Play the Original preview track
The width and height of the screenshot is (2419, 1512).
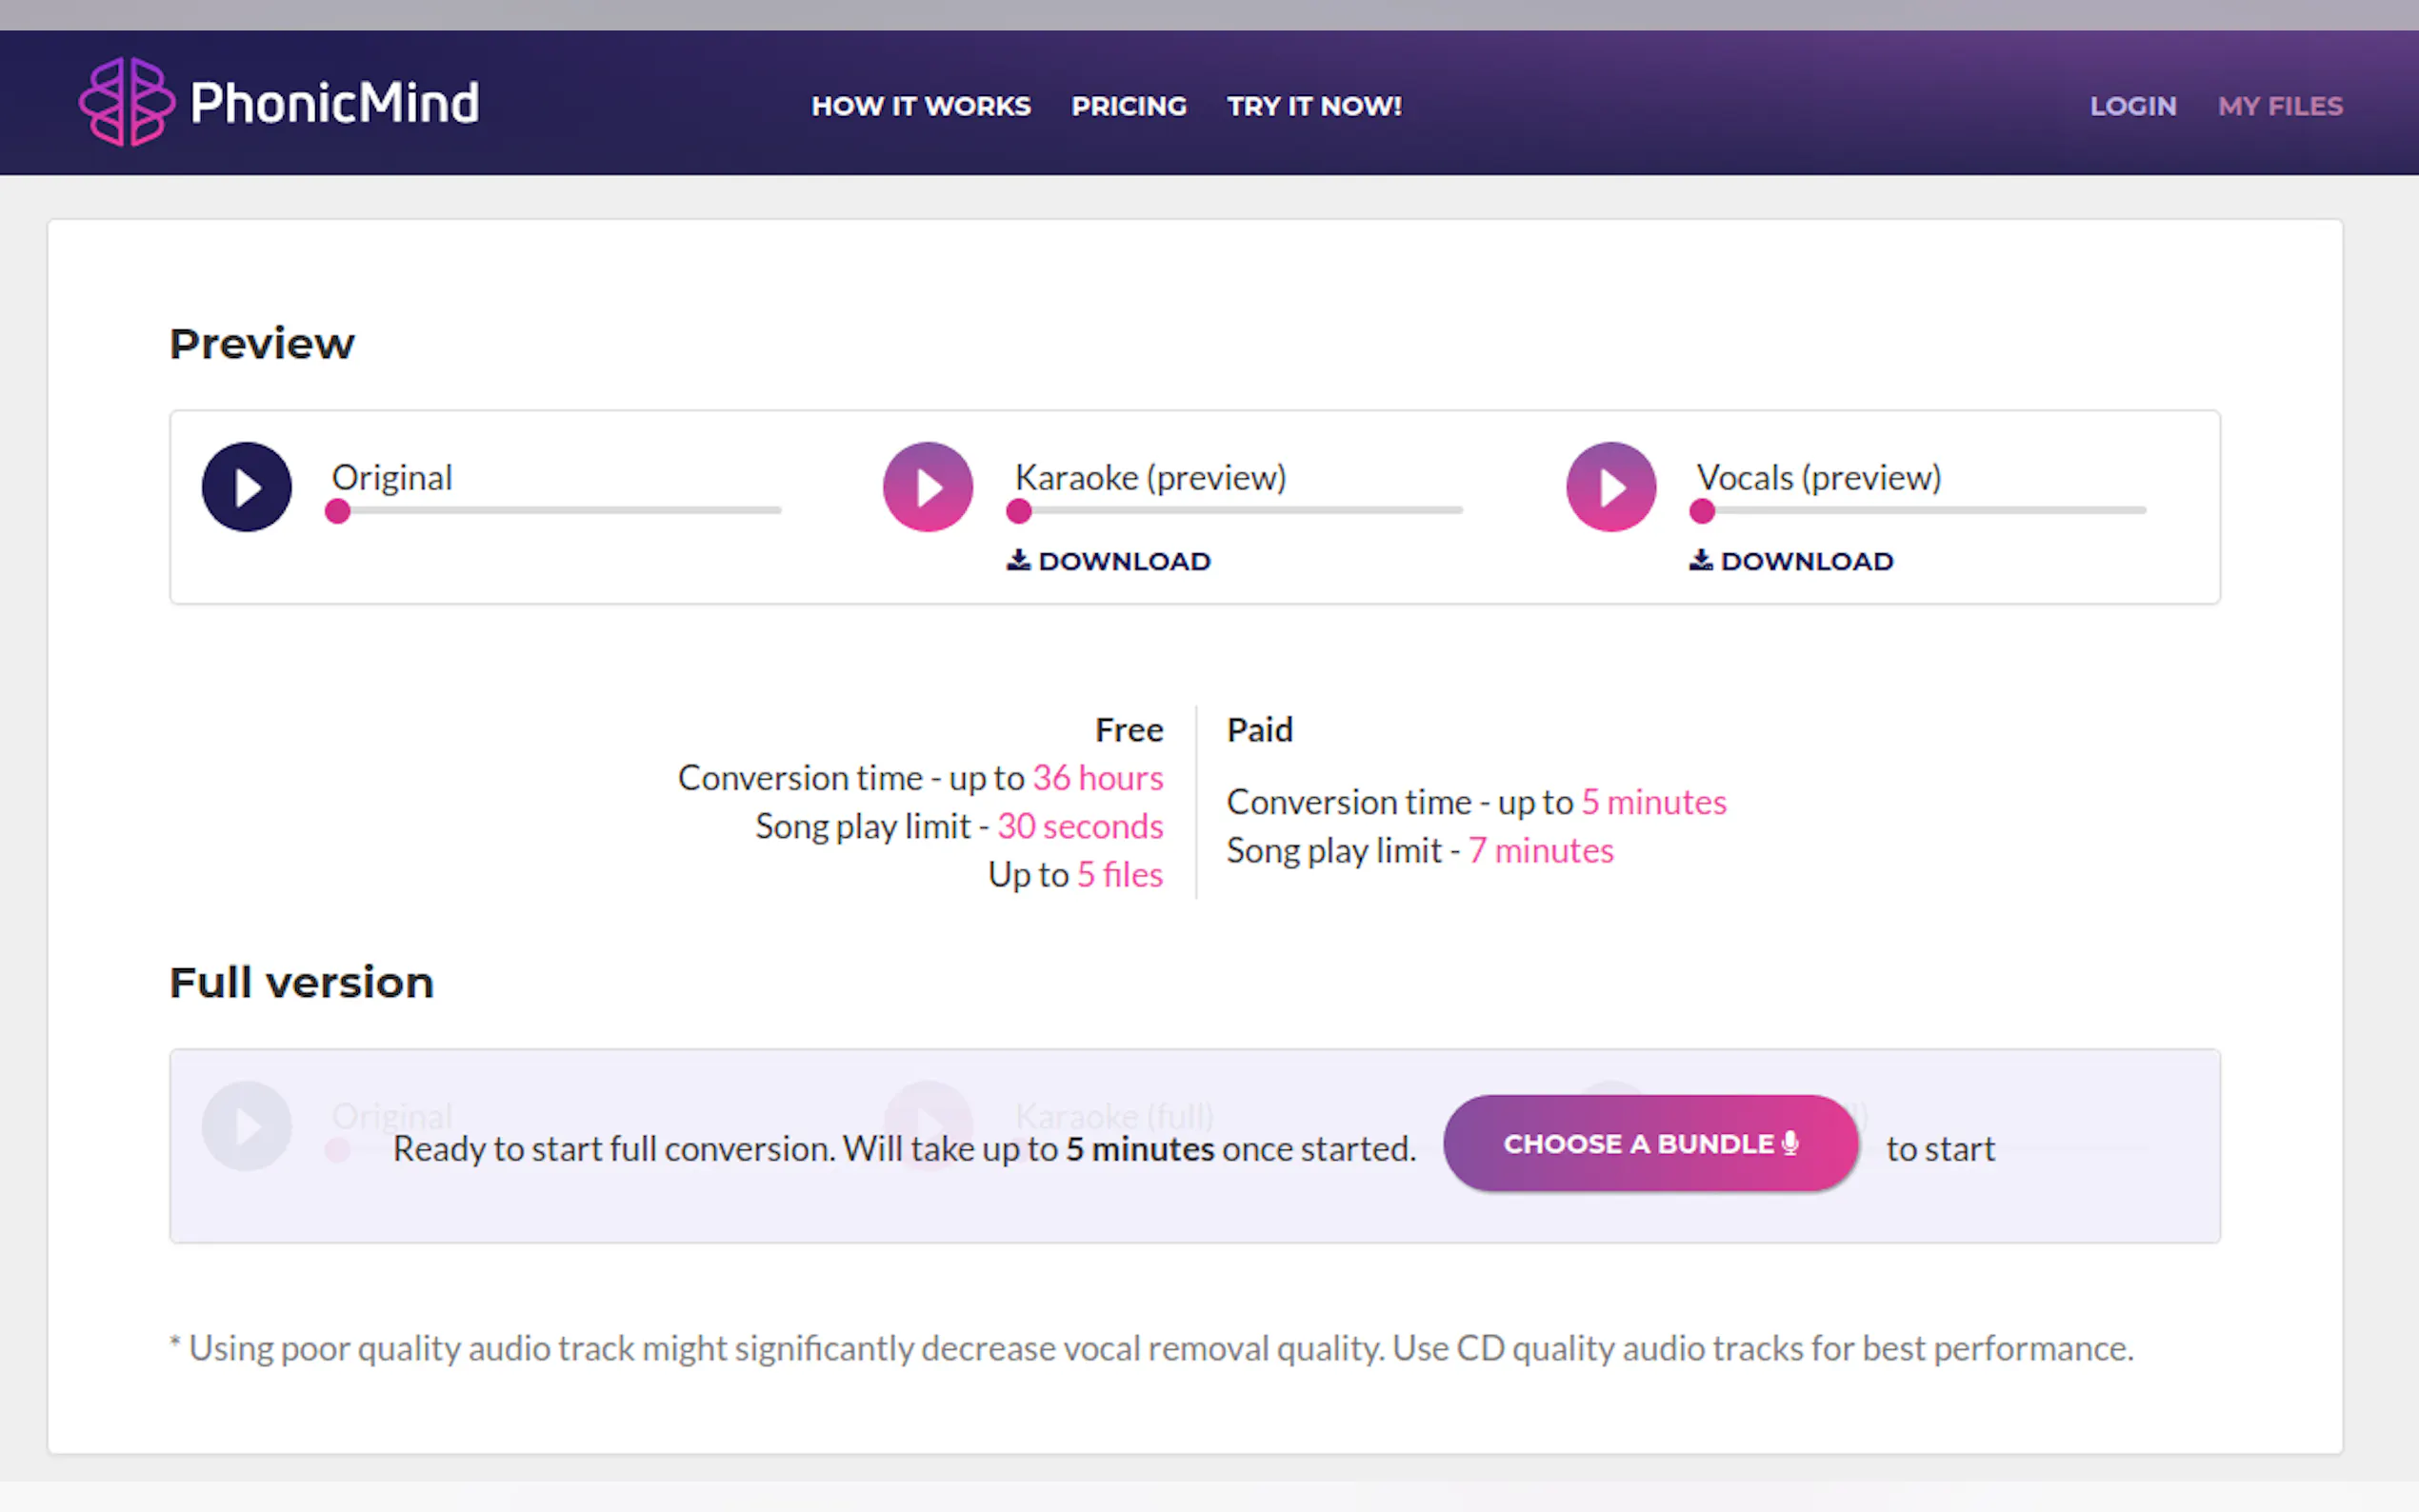(x=246, y=487)
